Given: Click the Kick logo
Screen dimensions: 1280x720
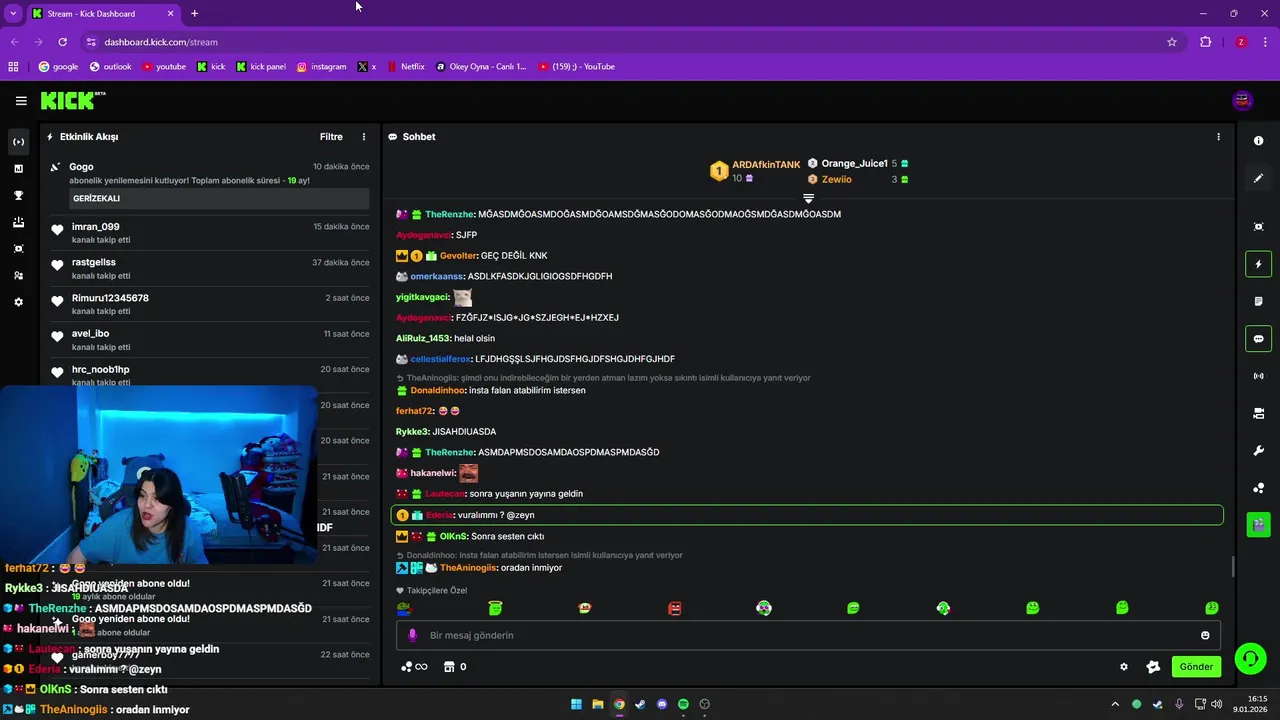Looking at the screenshot, I should [x=72, y=100].
